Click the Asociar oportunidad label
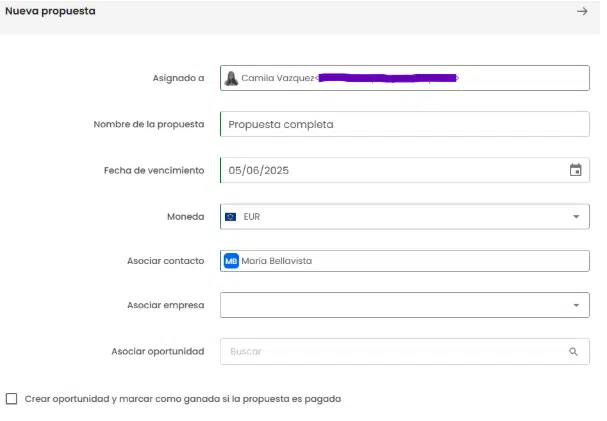This screenshot has height=421, width=607. 158,351
